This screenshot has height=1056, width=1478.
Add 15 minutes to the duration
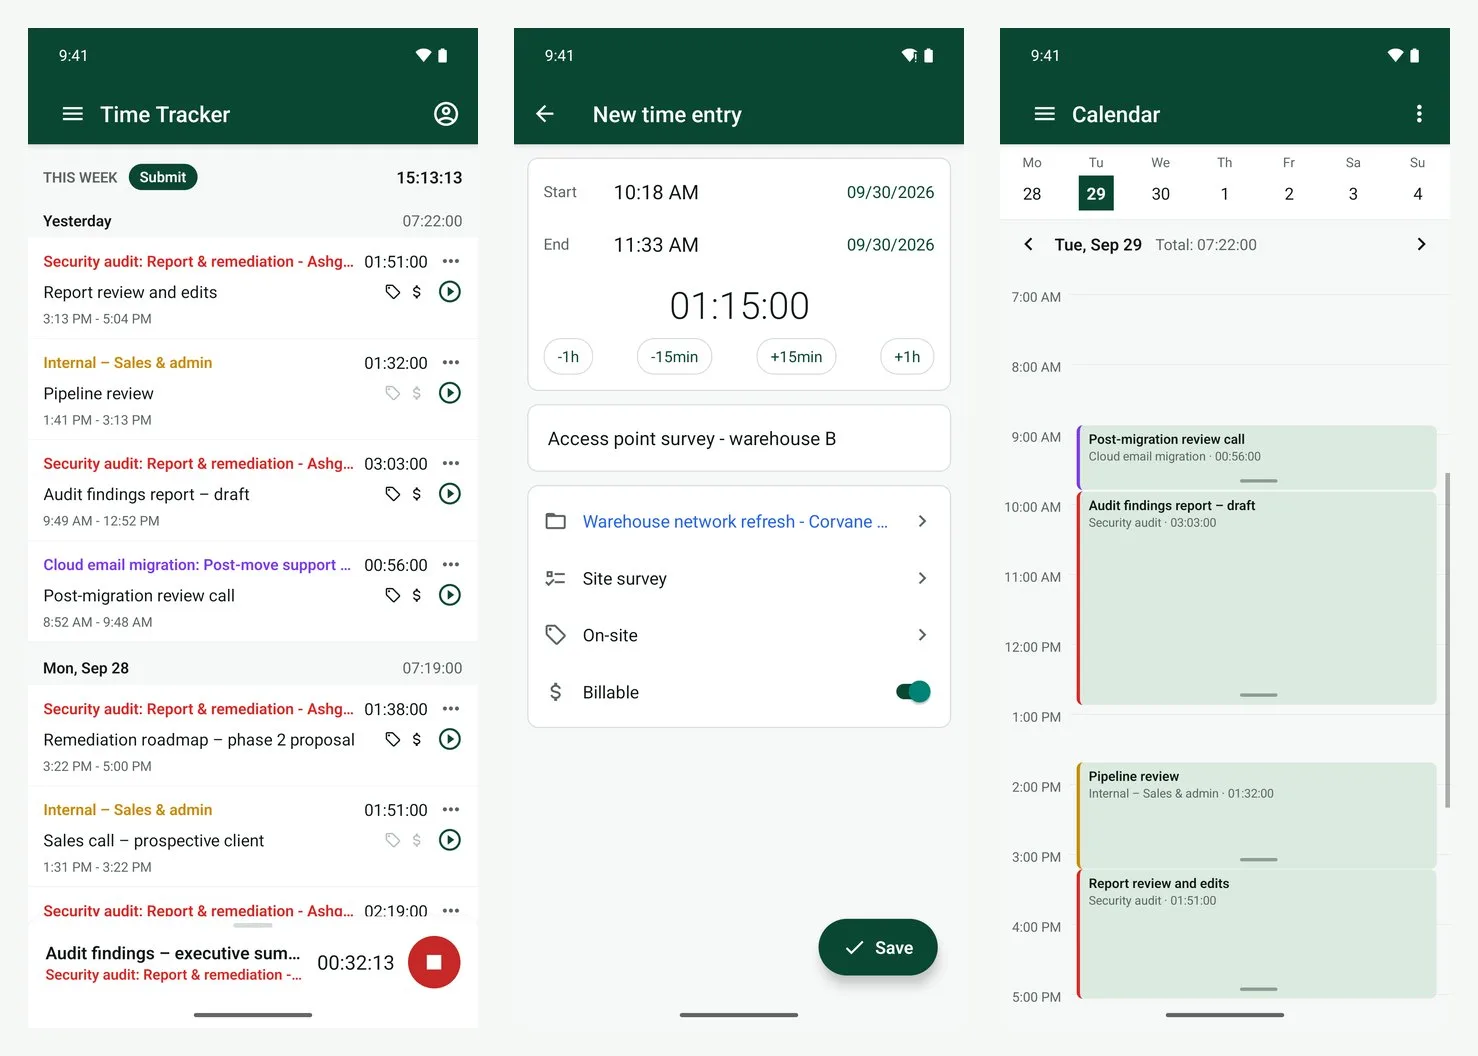point(796,357)
